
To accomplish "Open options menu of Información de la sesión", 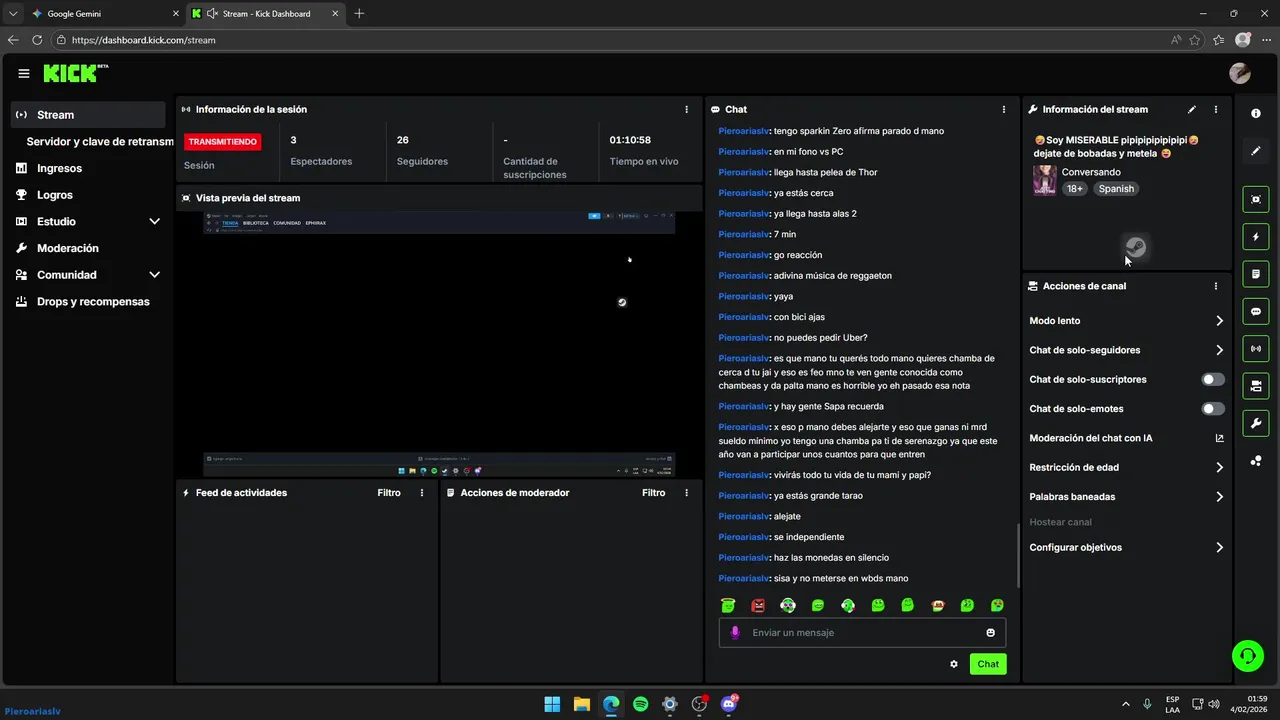I will (x=686, y=109).
